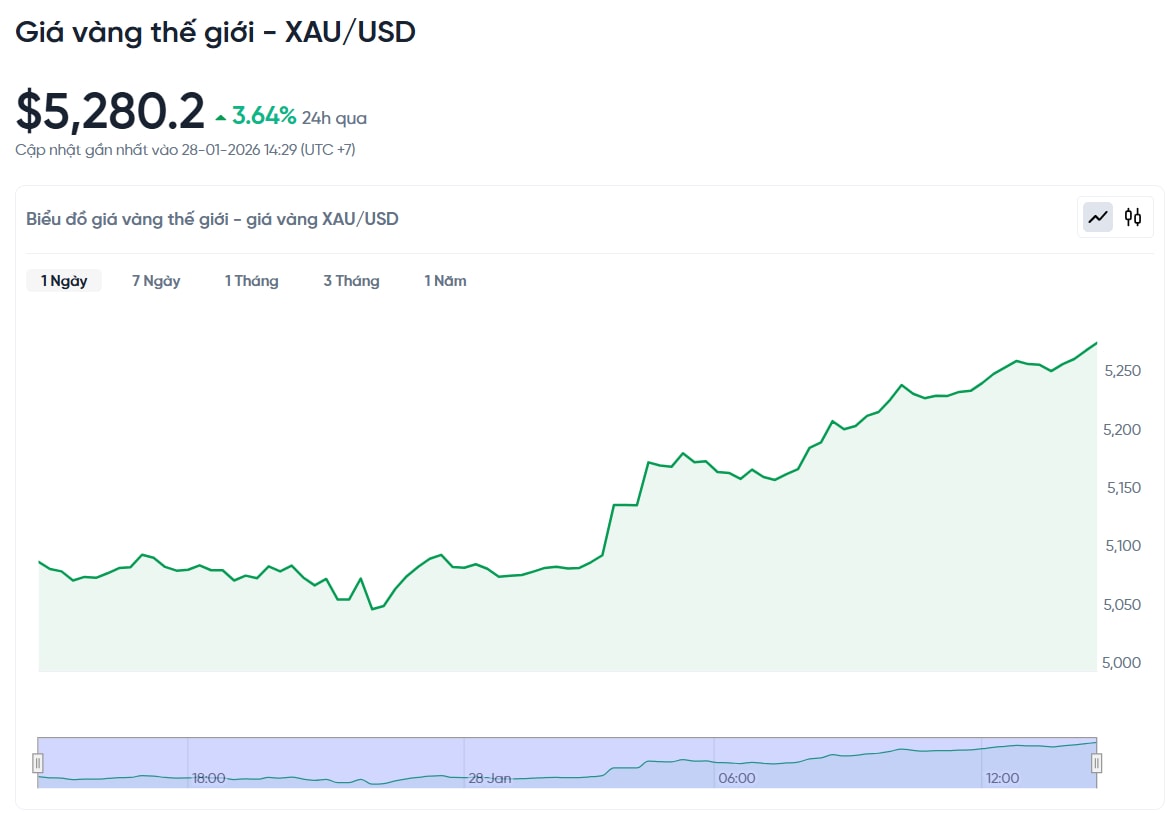
Task: Select the "3 Tháng" range option
Action: (x=351, y=281)
